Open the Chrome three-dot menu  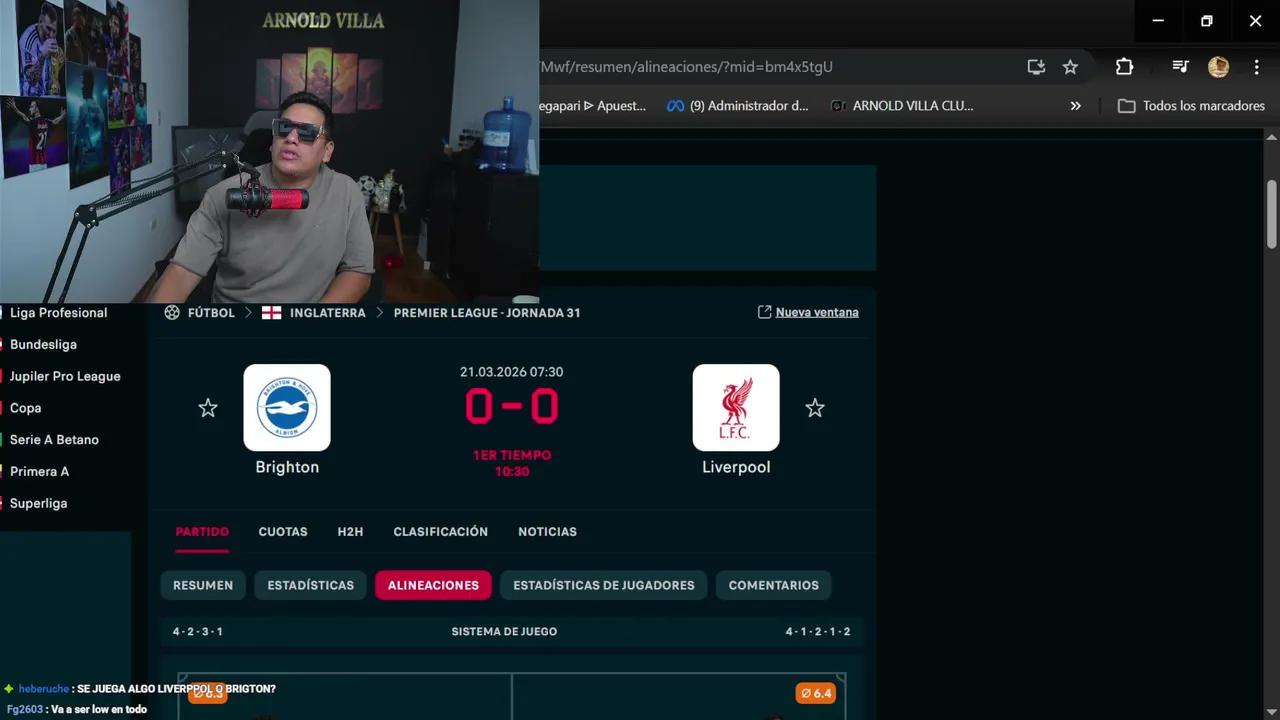1257,67
